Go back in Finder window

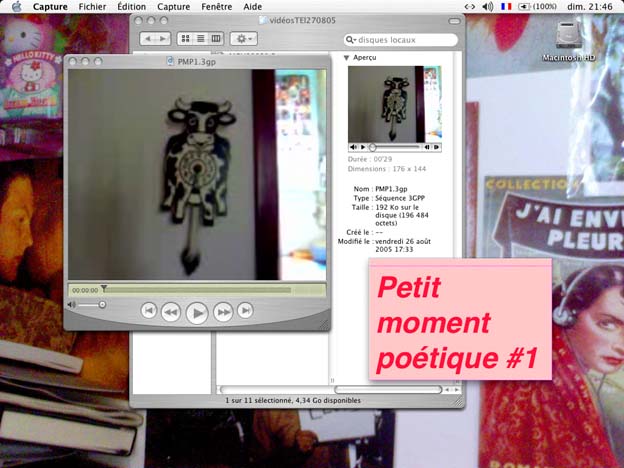tap(148, 39)
